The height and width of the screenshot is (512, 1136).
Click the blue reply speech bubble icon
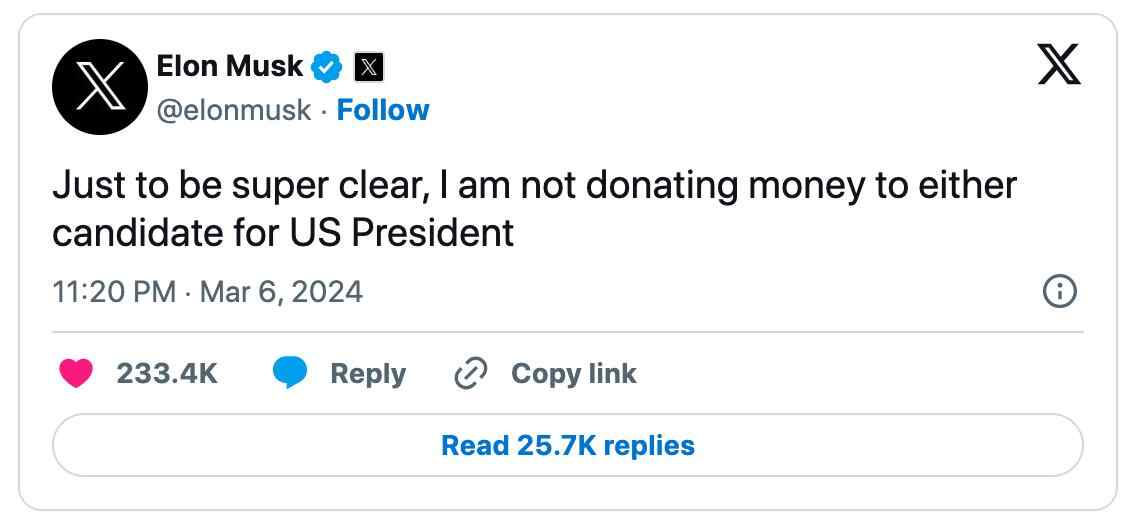click(290, 374)
